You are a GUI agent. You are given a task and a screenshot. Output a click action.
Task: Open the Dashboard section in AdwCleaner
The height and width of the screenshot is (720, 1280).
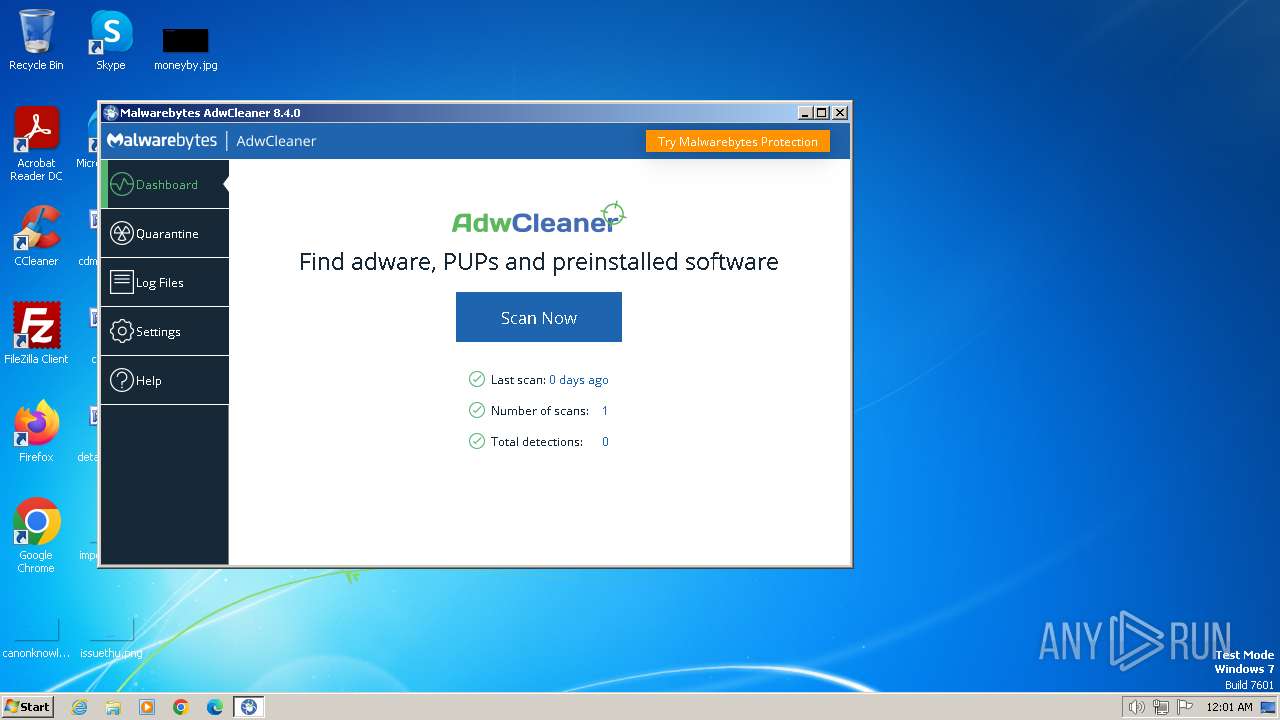pos(165,184)
